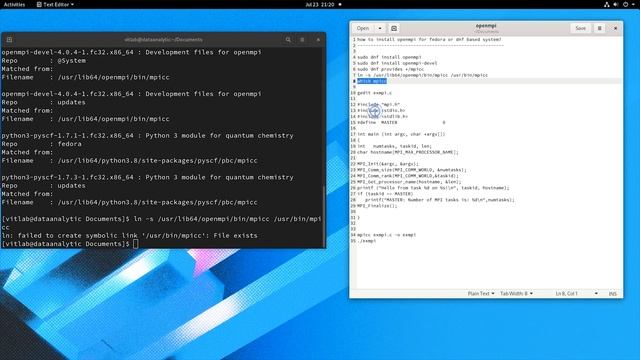This screenshot has width=640, height=360.
Task: Click the "MPI_Finalize();" line
Action: [377, 206]
